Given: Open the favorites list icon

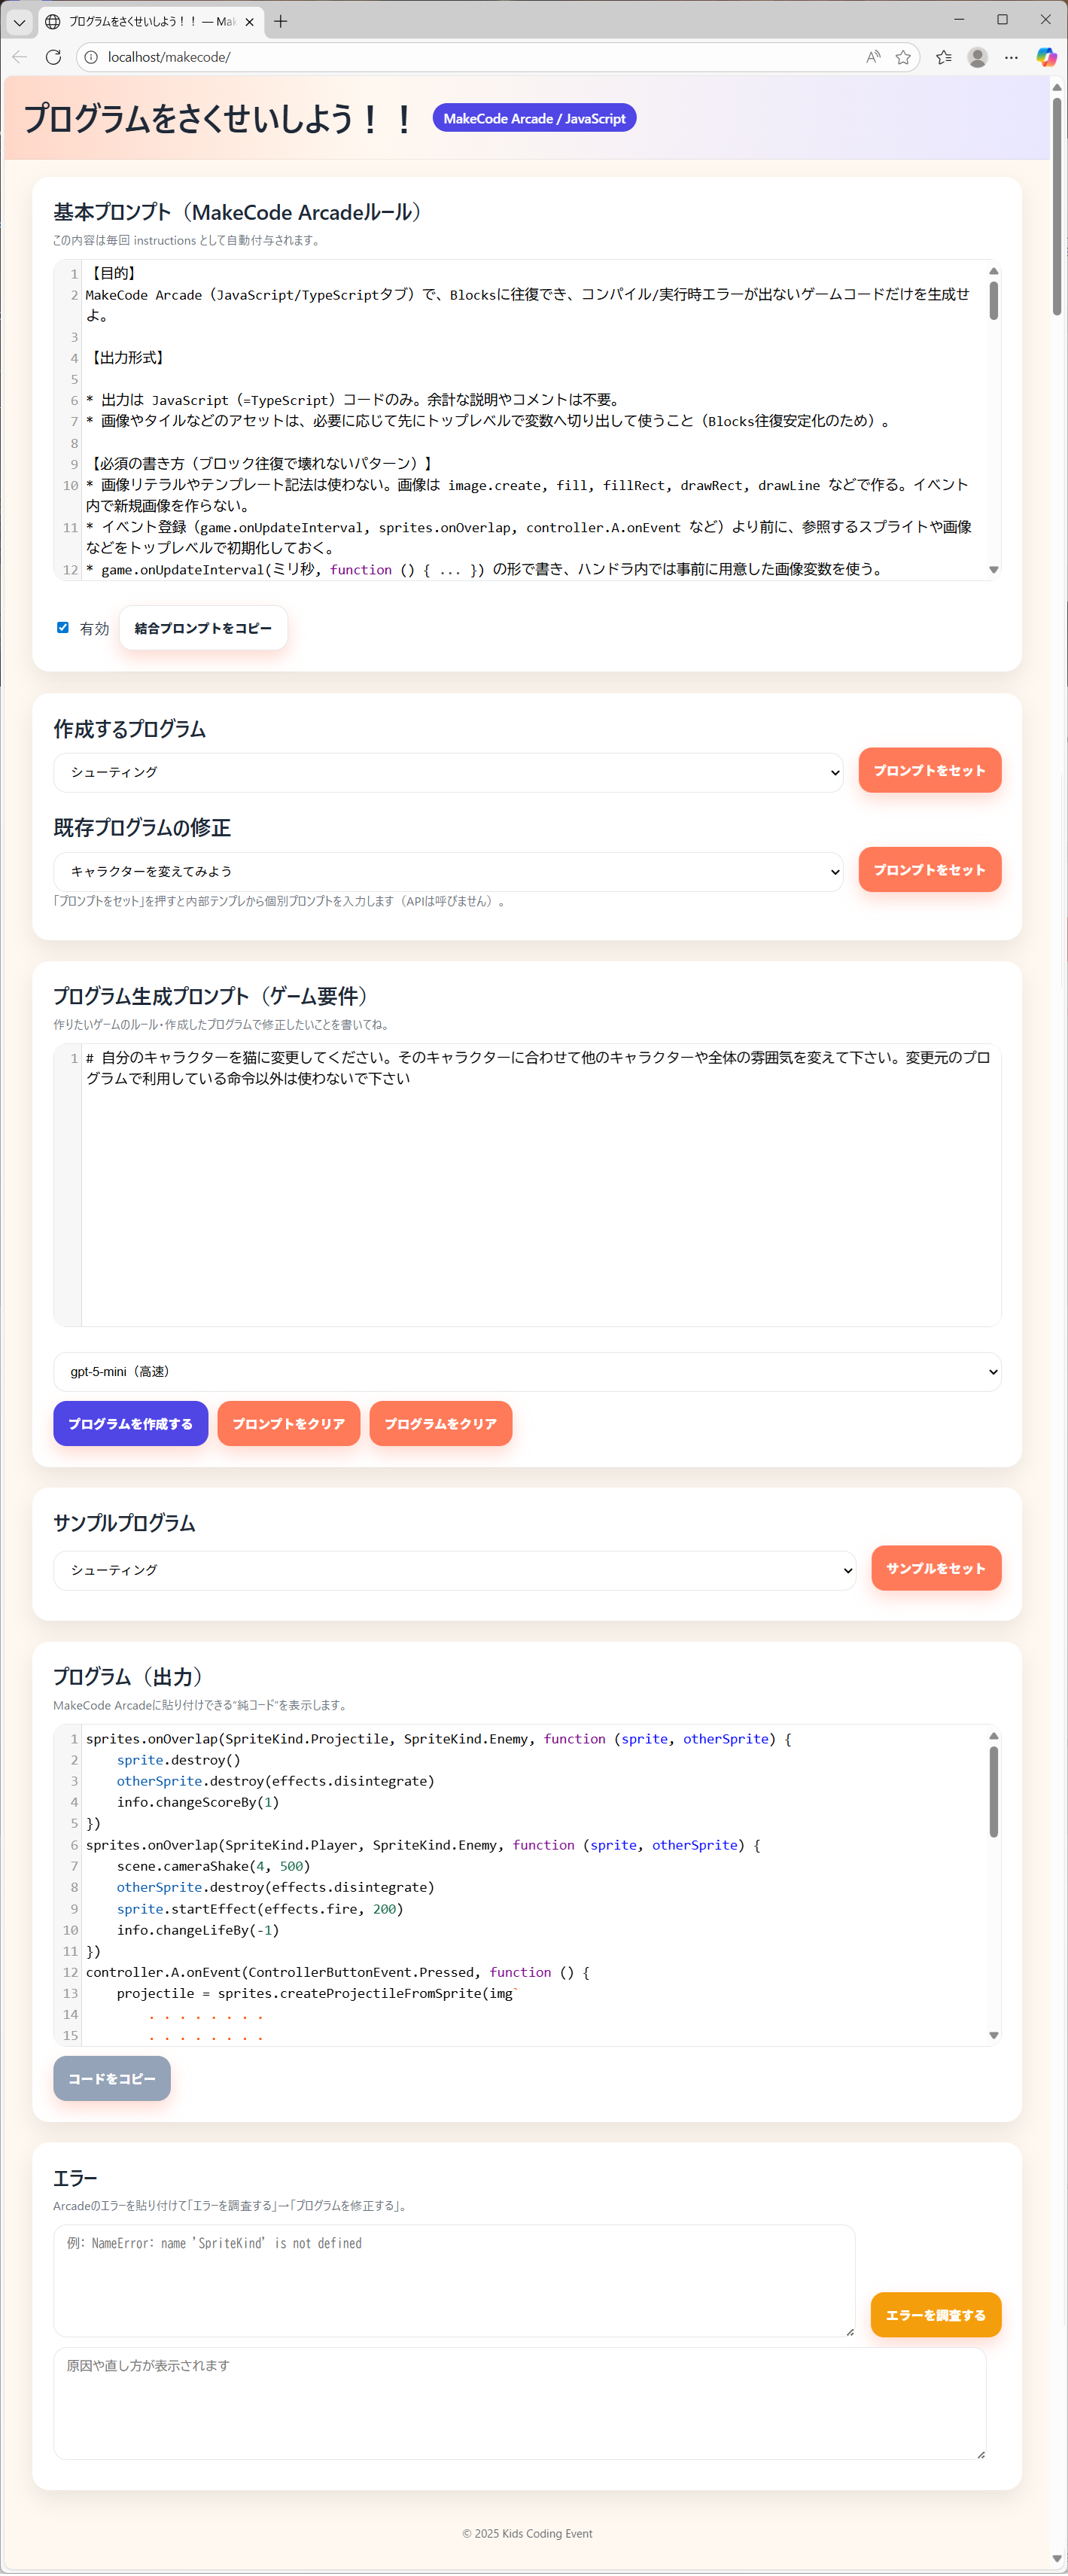Looking at the screenshot, I should point(943,57).
